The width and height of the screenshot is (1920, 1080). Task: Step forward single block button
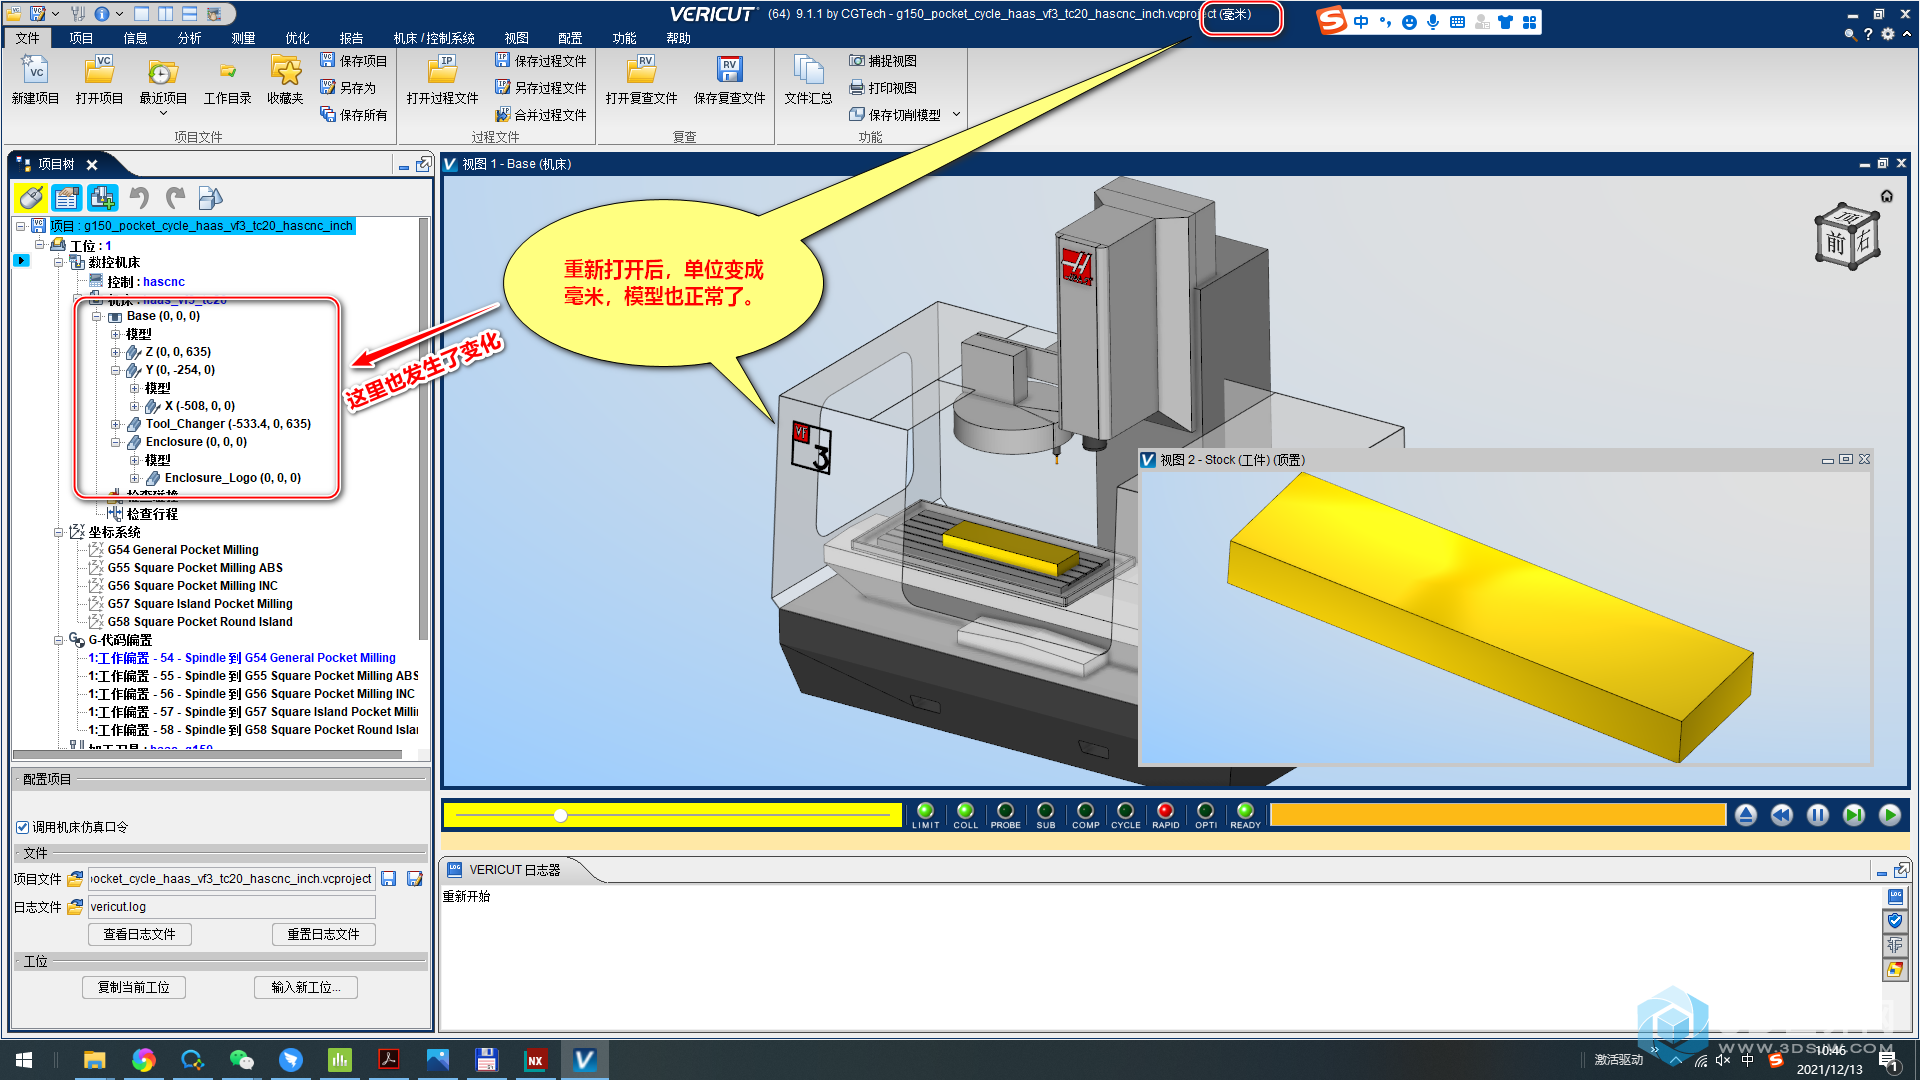[1854, 816]
